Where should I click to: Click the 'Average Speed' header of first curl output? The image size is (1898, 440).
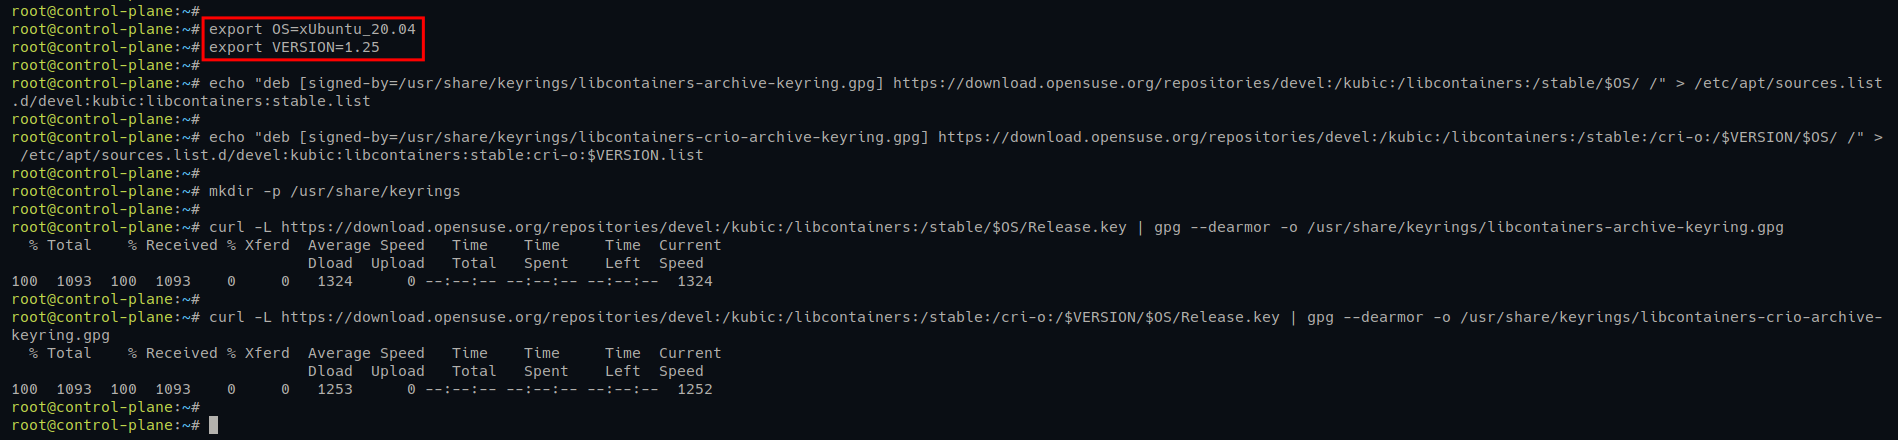tap(366, 245)
